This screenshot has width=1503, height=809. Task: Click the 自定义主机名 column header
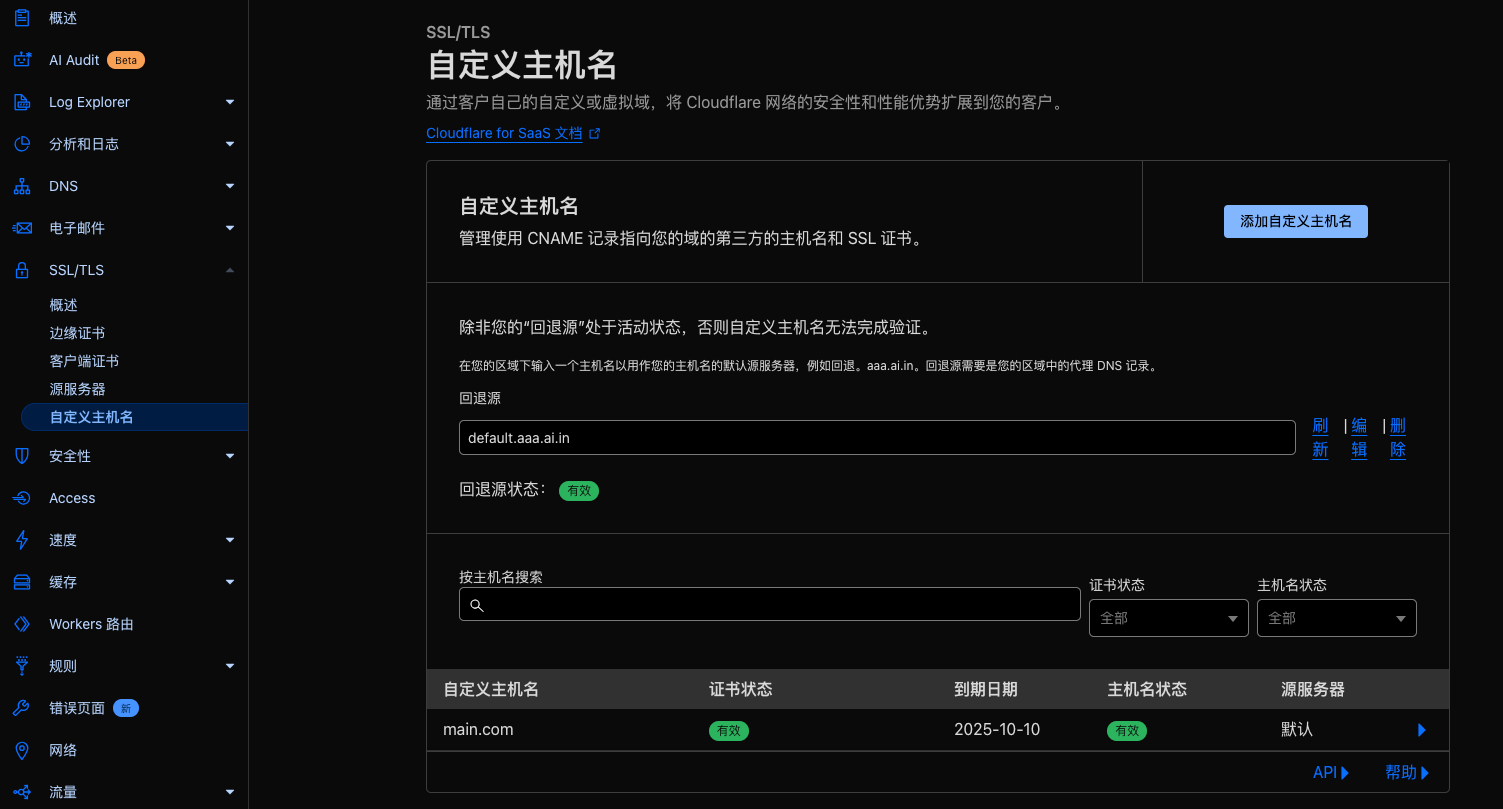tap(491, 689)
